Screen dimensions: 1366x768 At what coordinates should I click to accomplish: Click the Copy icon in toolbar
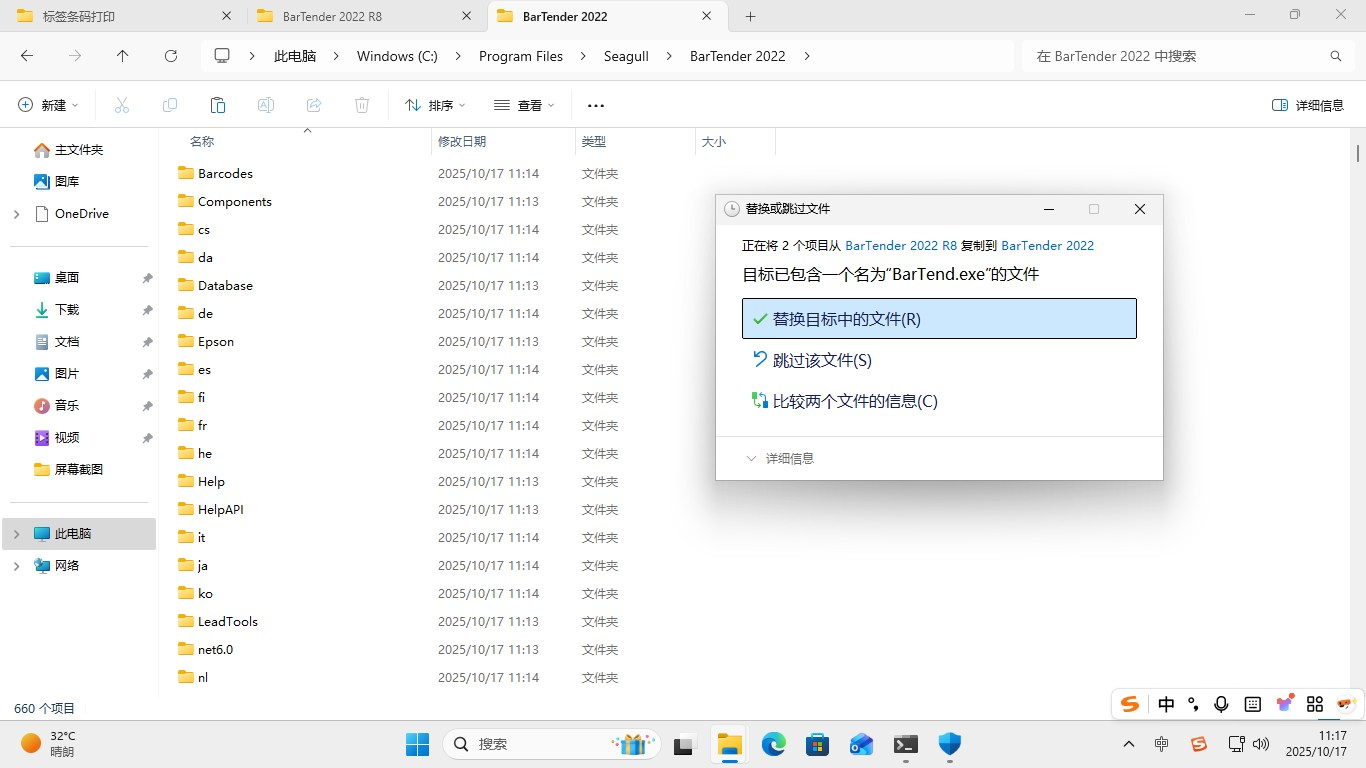coord(170,105)
